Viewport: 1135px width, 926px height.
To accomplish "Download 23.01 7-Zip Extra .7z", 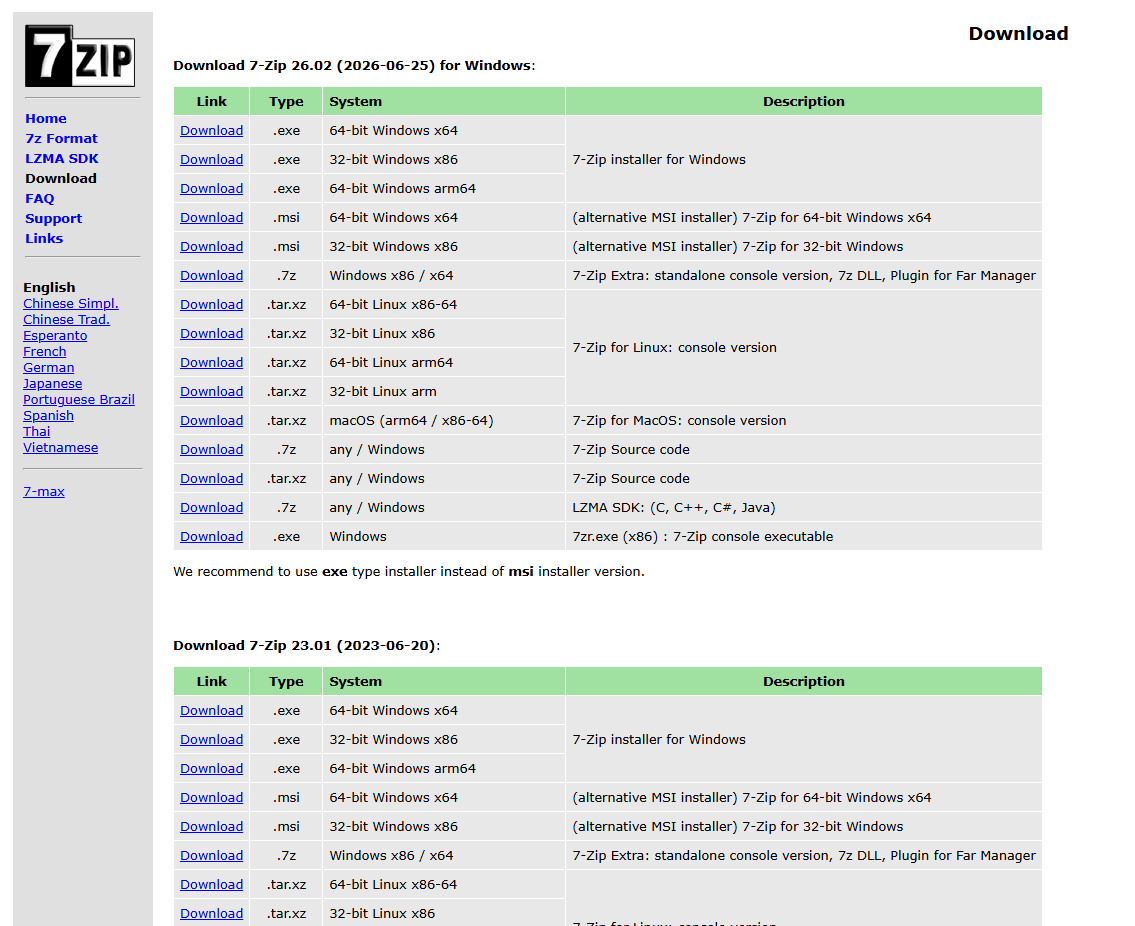I will 211,855.
